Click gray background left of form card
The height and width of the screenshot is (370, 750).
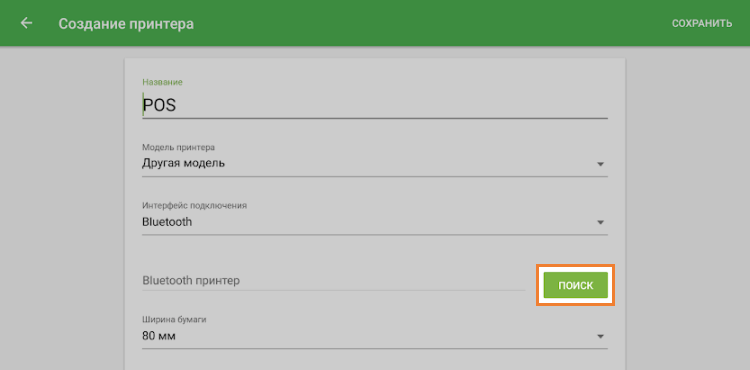tap(62, 206)
